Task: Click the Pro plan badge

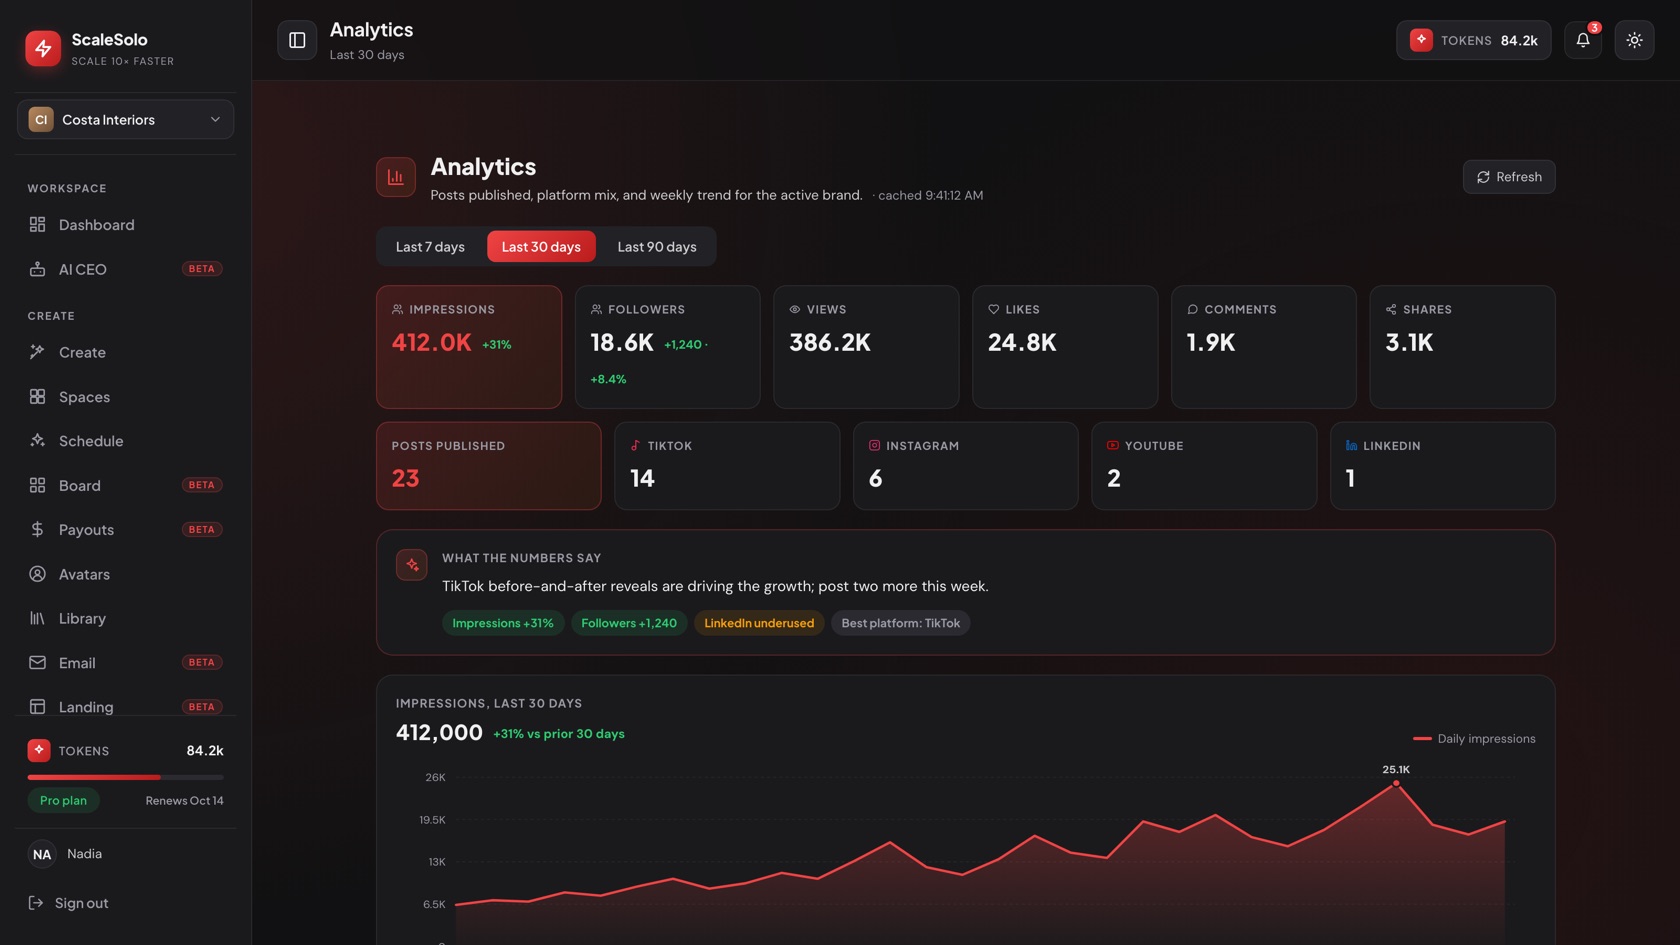Action: pos(63,800)
